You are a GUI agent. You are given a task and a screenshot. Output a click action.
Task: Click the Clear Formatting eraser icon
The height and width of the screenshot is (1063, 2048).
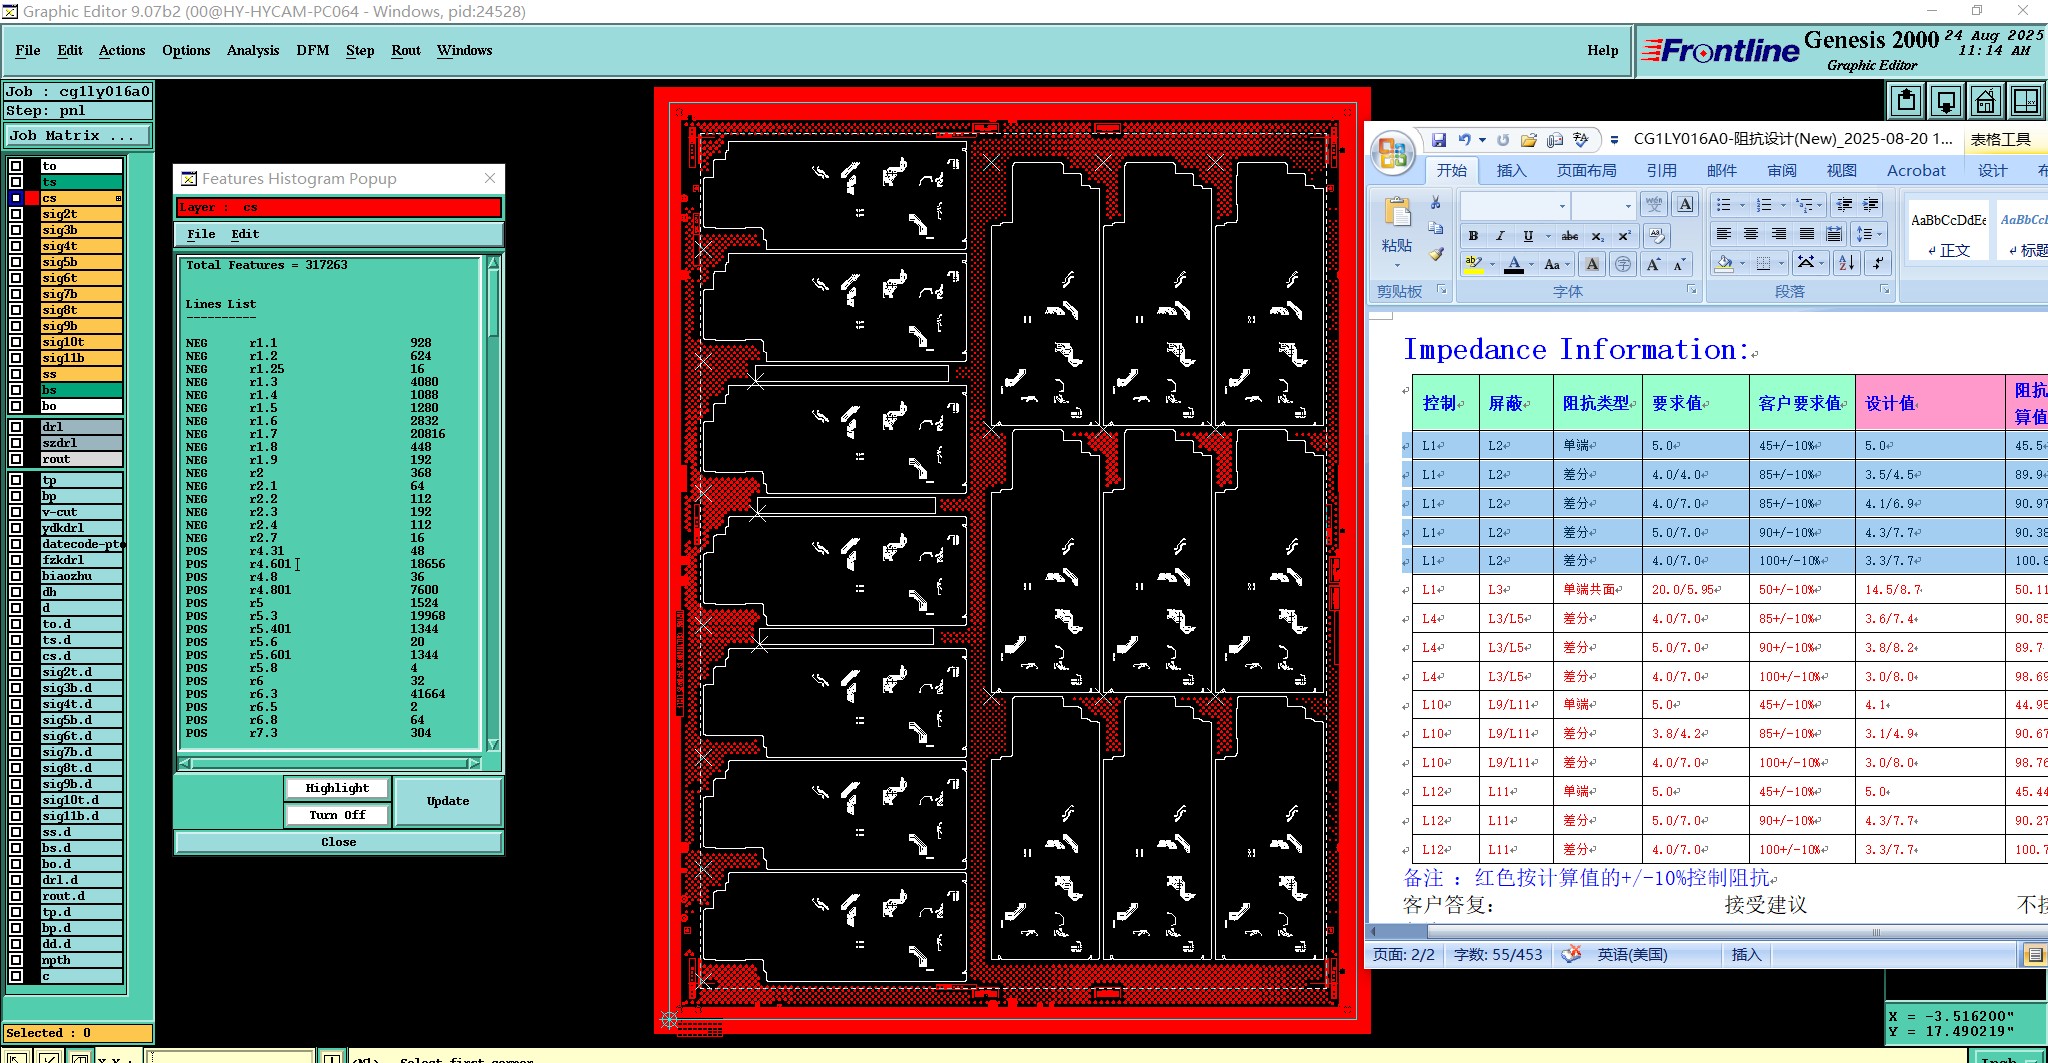(x=1657, y=236)
